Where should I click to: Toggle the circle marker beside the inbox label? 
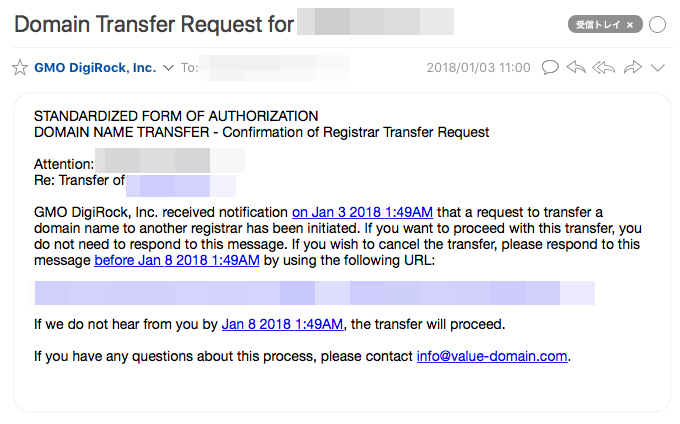tap(657, 25)
